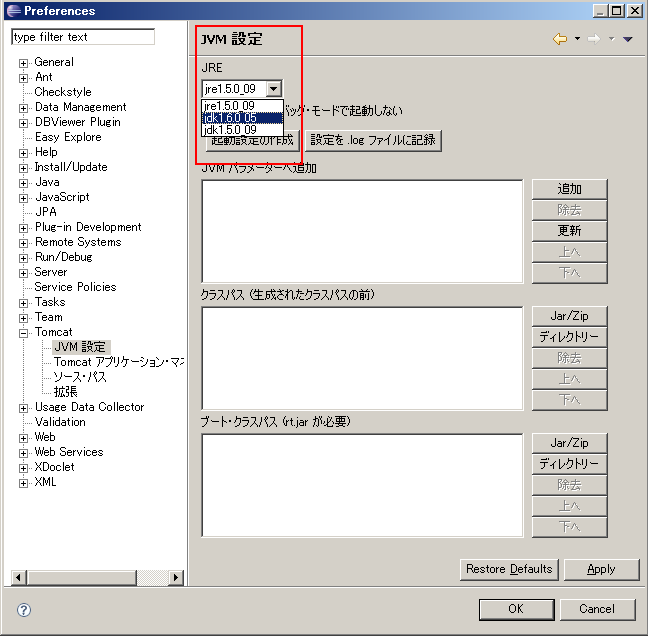Image resolution: width=648 pixels, height=636 pixels.
Task: Click inside the ブート・クラスパス list box
Action: click(362, 485)
